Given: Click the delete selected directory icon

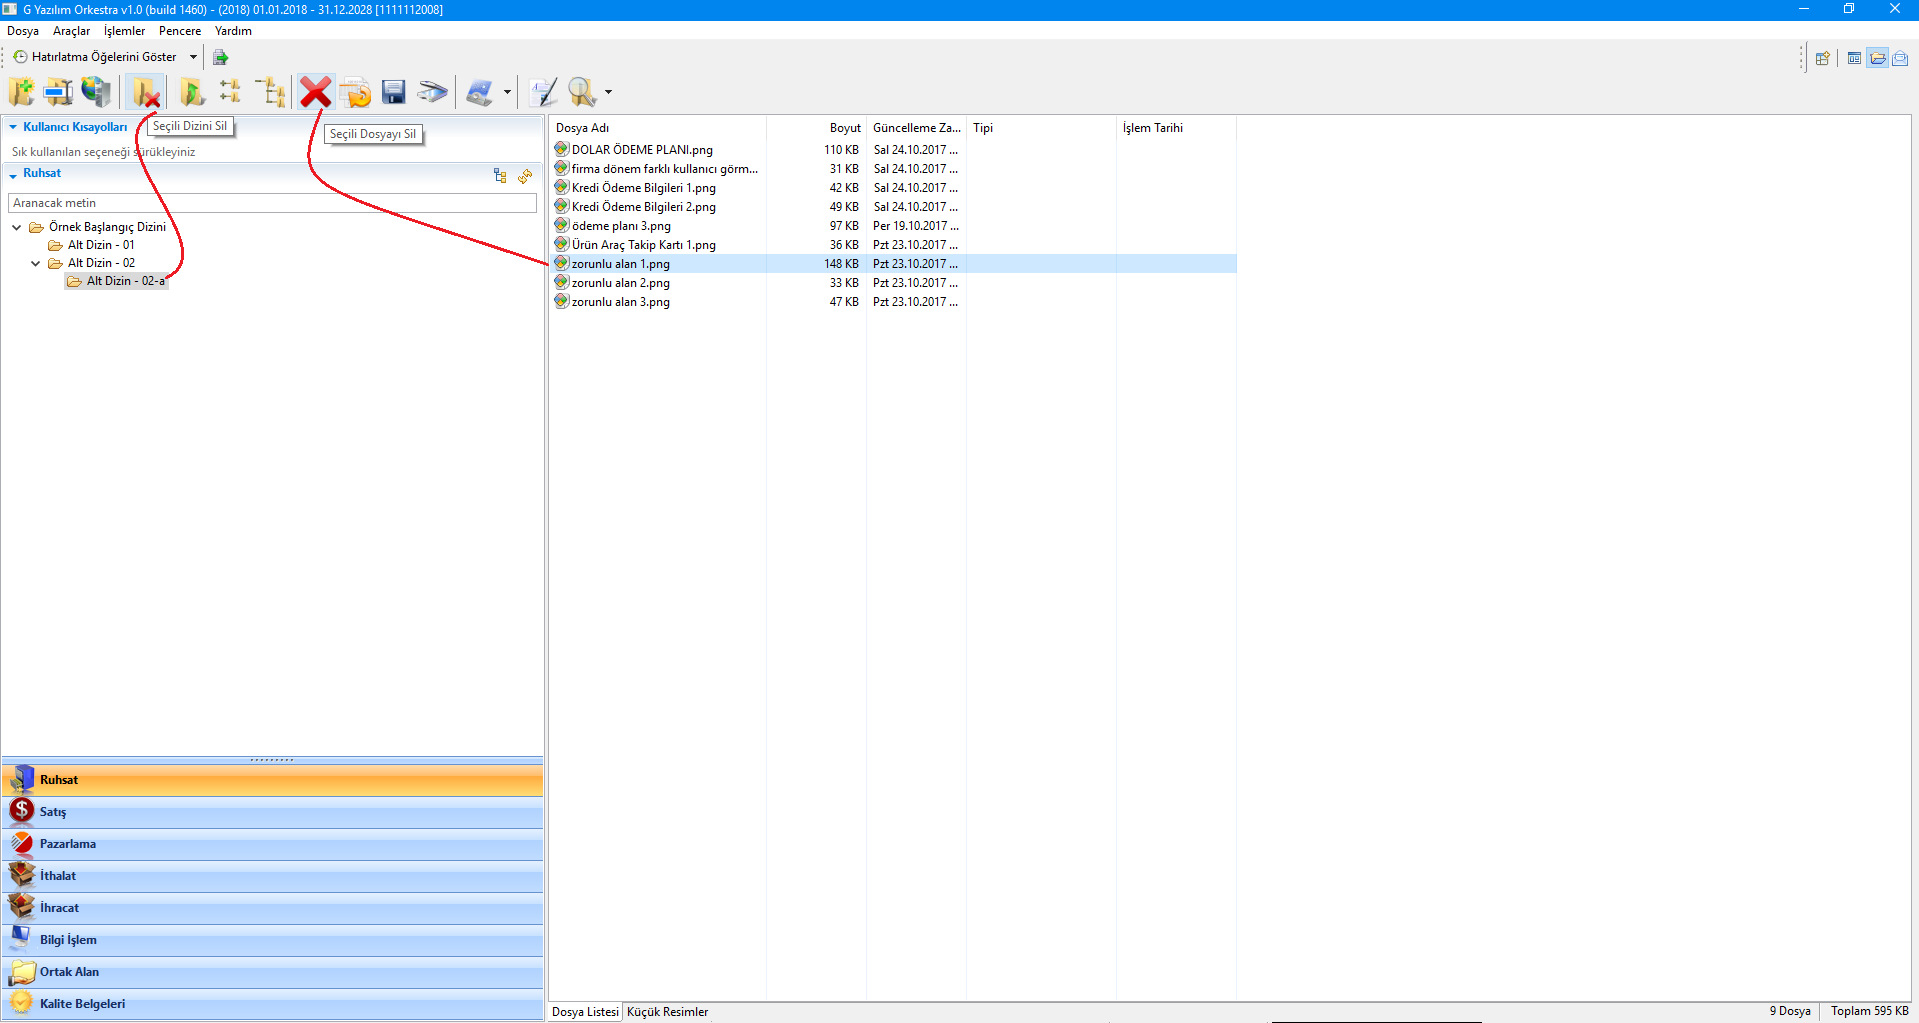Looking at the screenshot, I should 146,93.
